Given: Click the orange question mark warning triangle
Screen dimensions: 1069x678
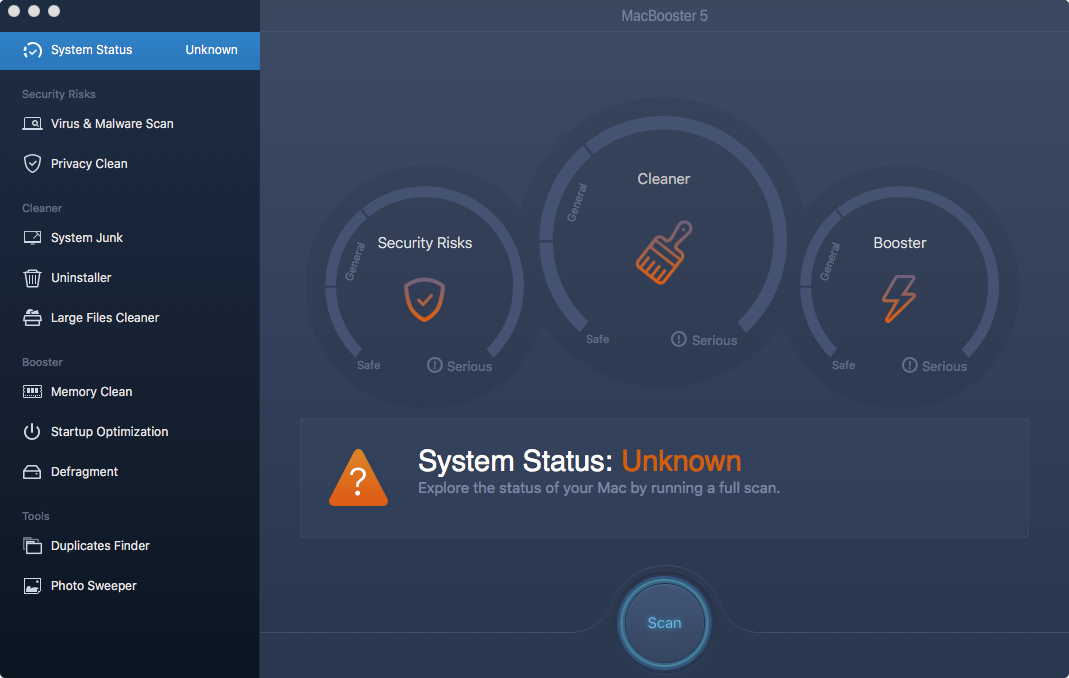Looking at the screenshot, I should [x=359, y=477].
